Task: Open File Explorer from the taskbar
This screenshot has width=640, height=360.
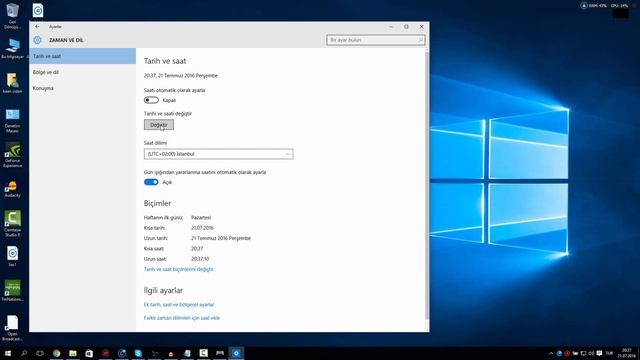Action: 73,353
